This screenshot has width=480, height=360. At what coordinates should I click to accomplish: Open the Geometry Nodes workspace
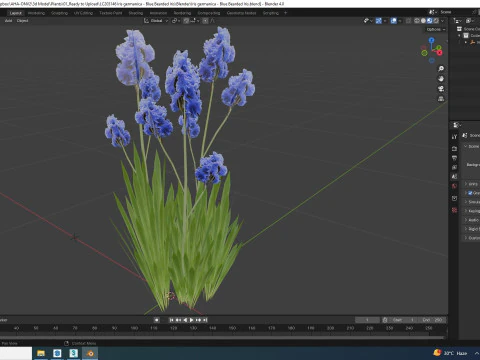242,13
